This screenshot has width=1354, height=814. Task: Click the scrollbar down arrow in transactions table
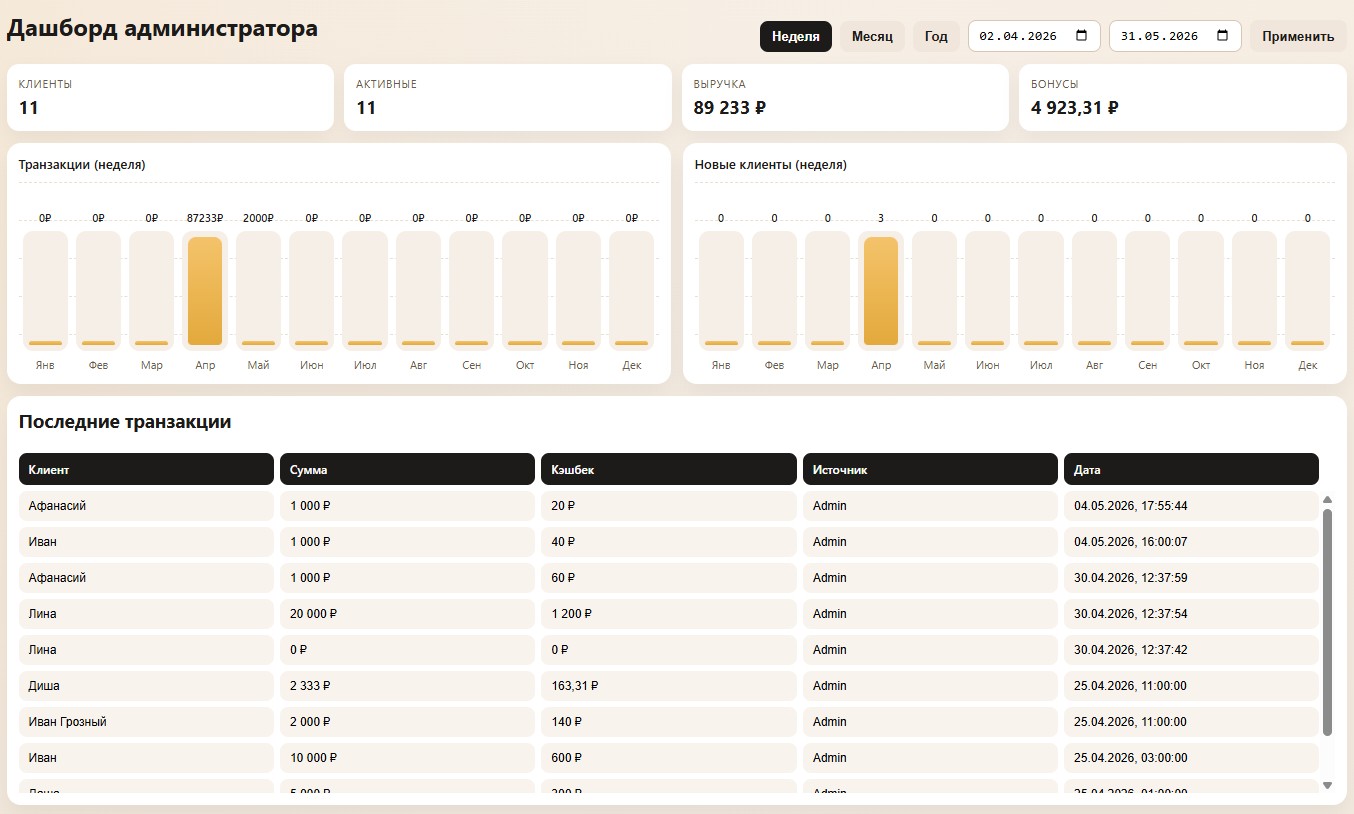1327,785
